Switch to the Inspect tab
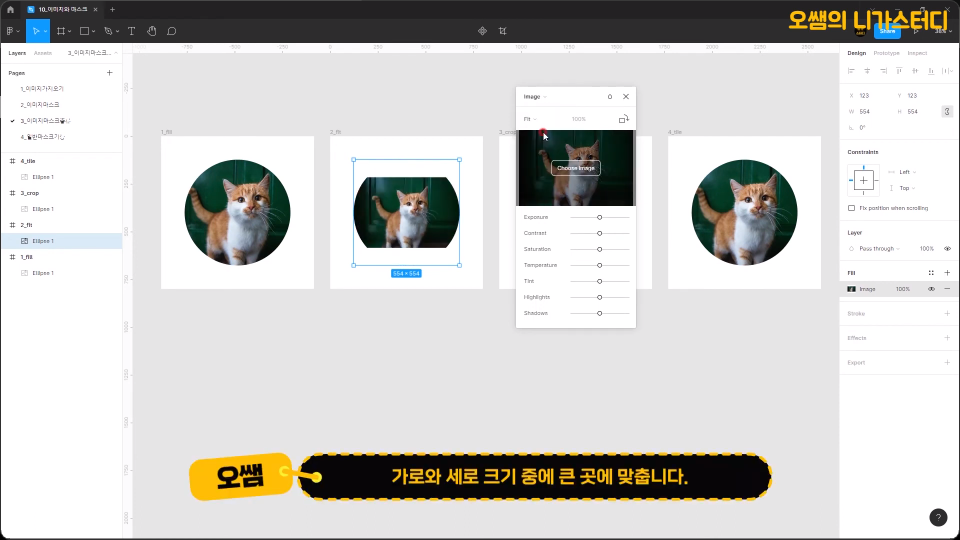Viewport: 960px width, 540px height. point(917,53)
